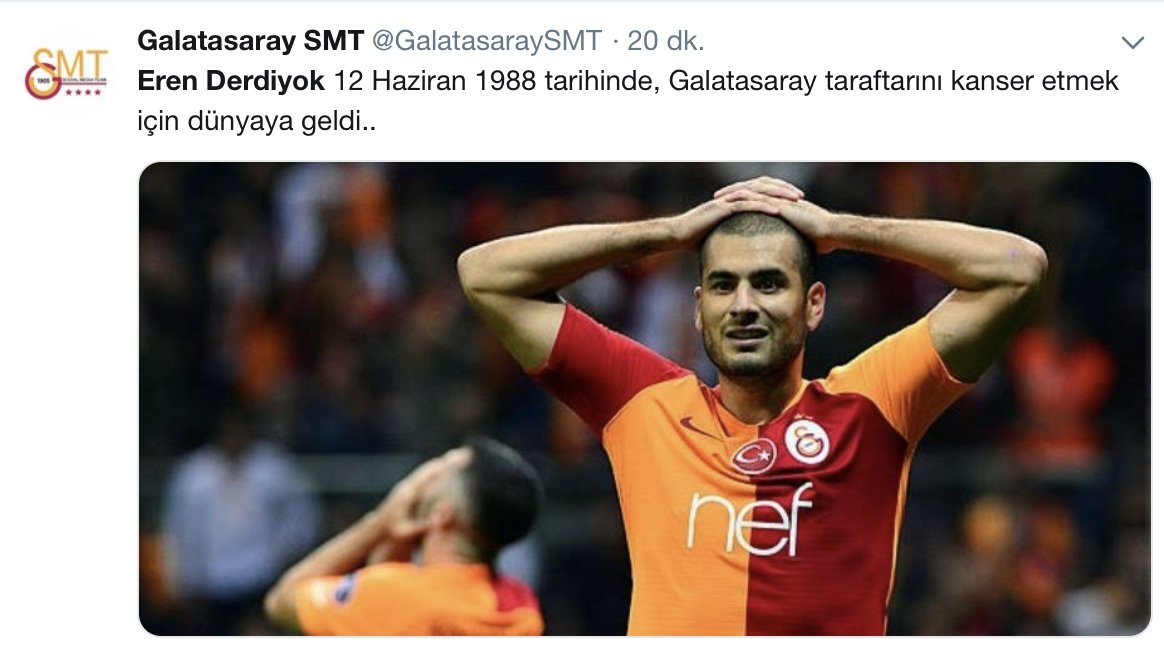Expand the tweet options chevron
This screenshot has width=1164, height=660.
tap(1132, 42)
